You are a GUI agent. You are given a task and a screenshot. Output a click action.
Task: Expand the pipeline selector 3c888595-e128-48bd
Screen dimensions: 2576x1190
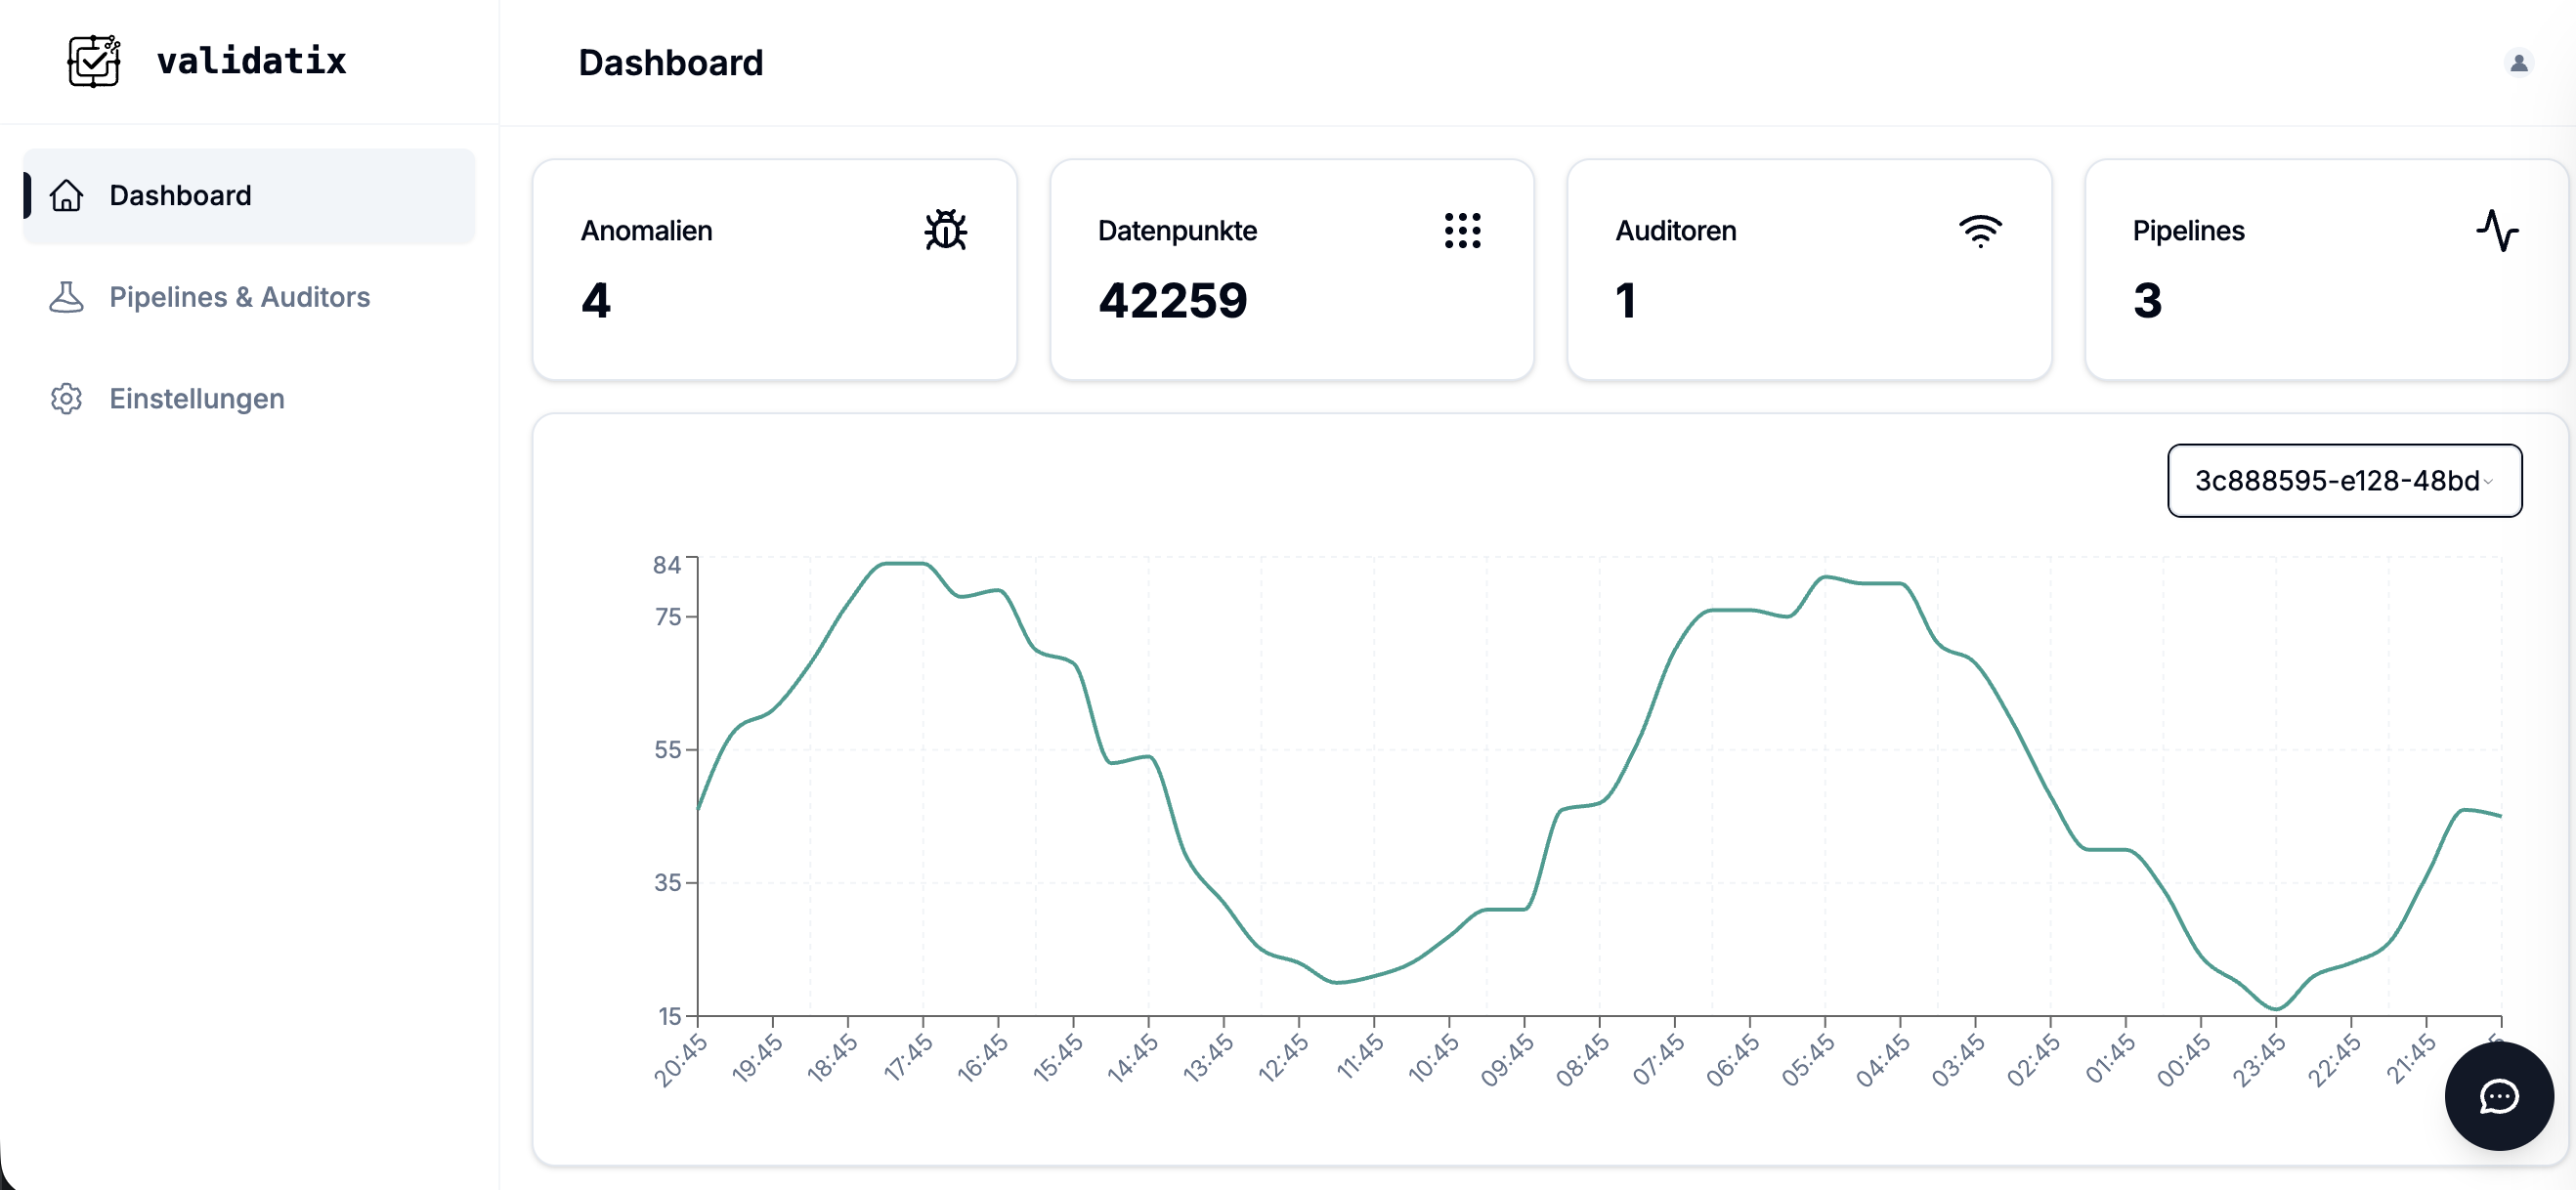pos(2344,481)
